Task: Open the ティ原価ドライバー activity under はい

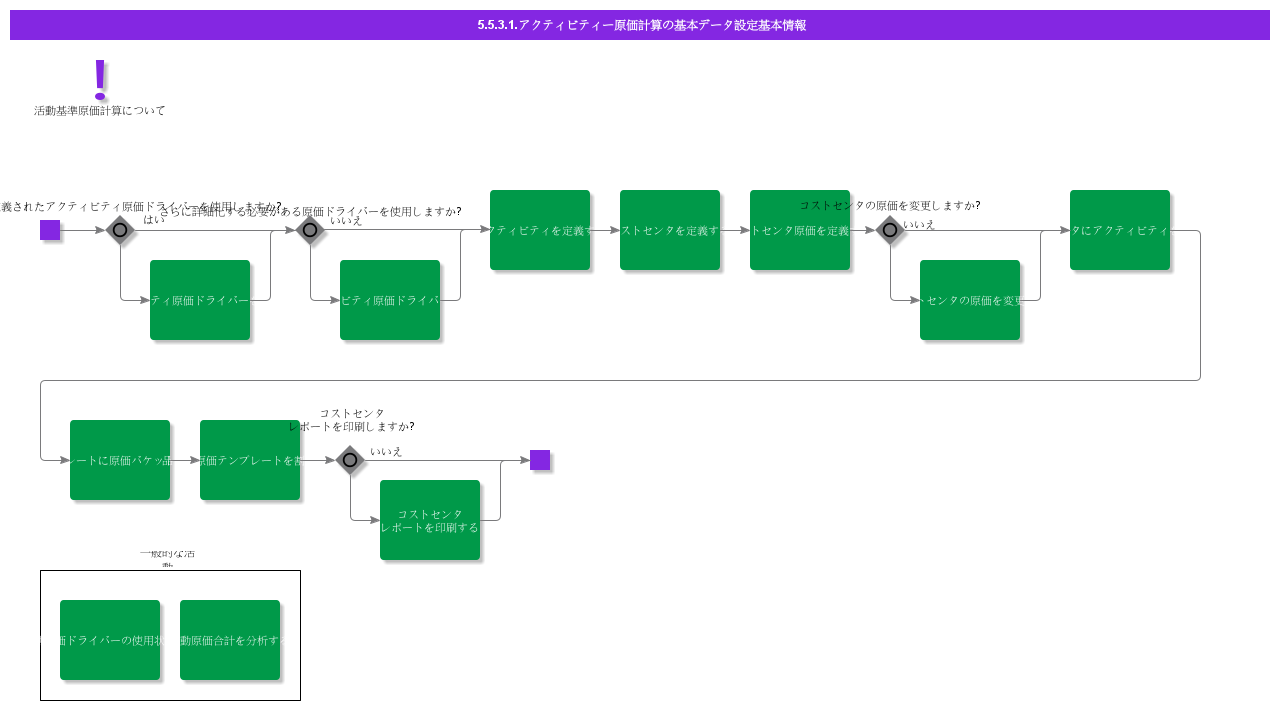Action: (x=200, y=300)
